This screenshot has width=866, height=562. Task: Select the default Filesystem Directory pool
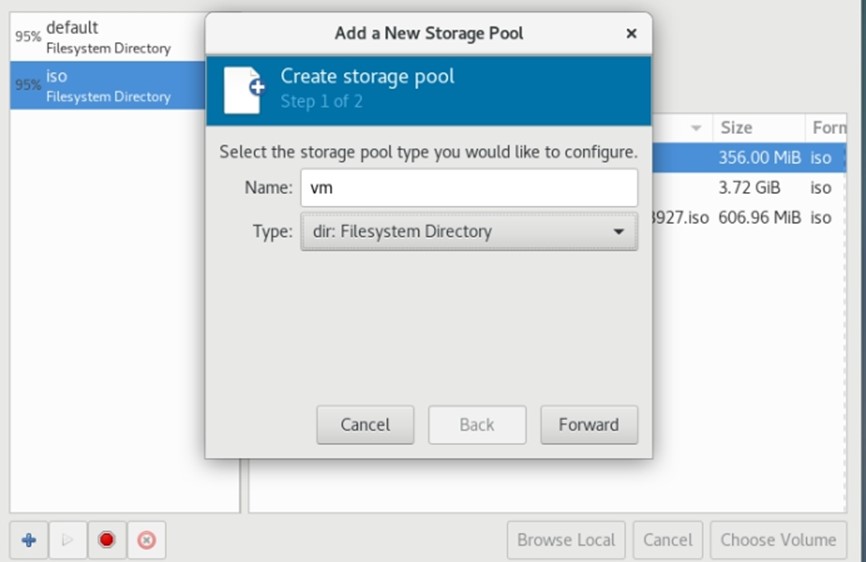108,37
